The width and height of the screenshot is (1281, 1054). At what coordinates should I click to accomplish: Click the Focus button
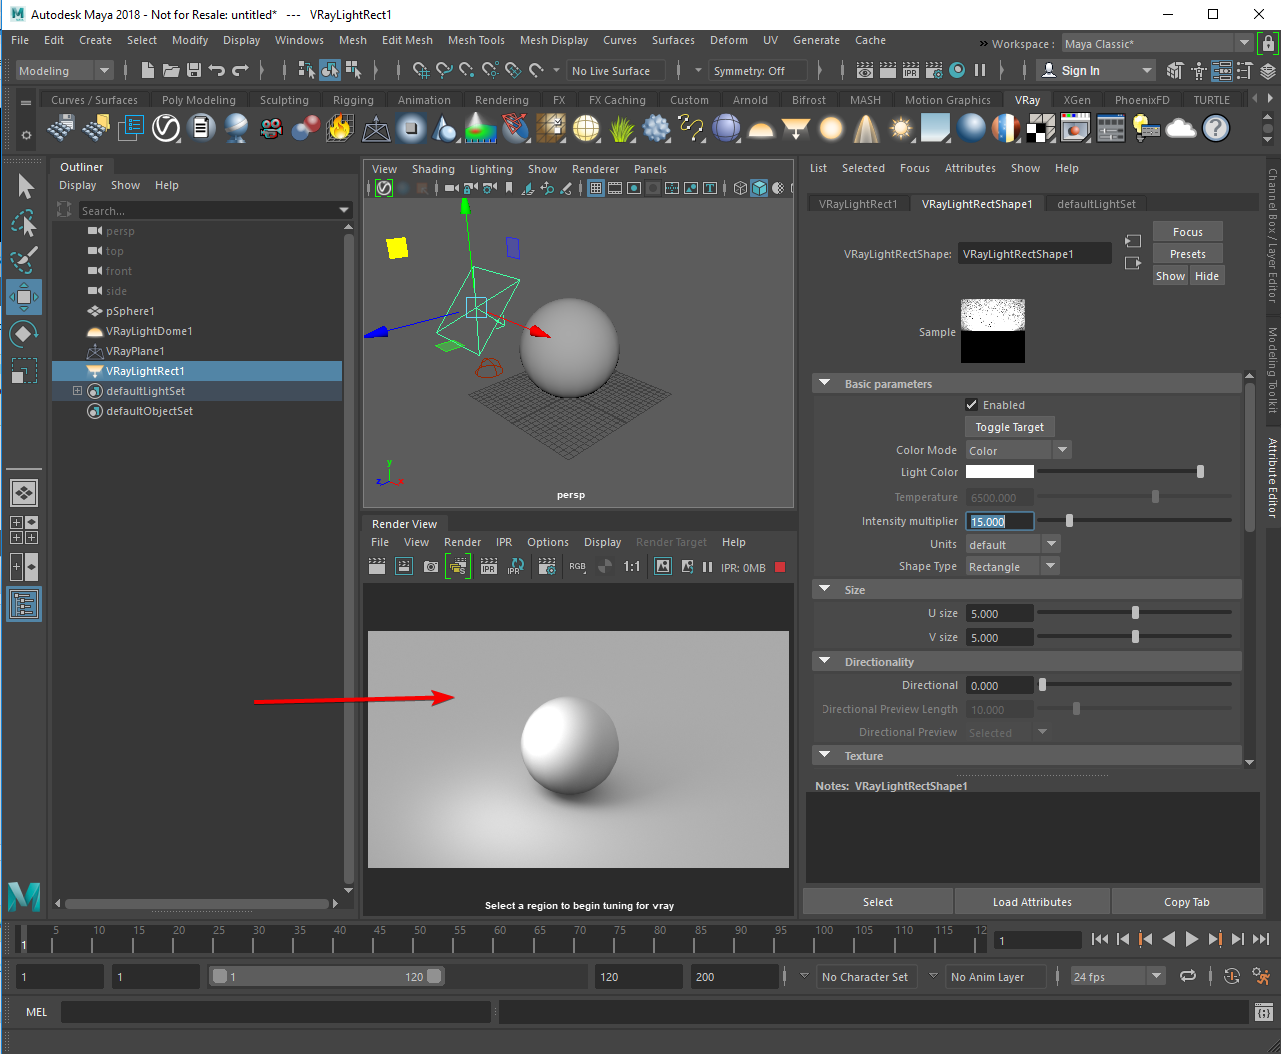[x=1188, y=232]
